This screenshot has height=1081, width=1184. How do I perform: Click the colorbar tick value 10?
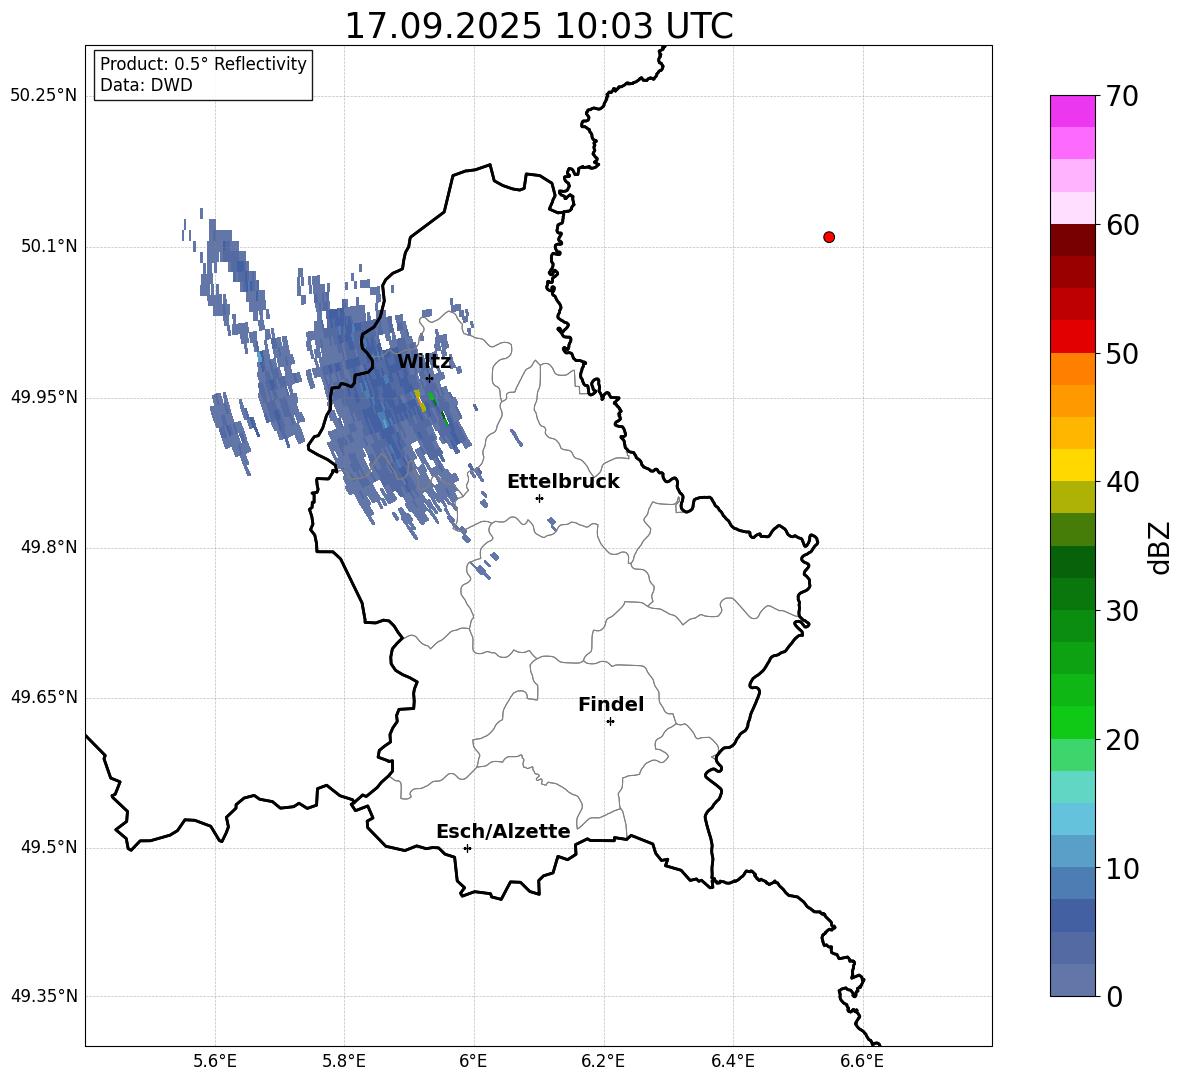(1122, 868)
